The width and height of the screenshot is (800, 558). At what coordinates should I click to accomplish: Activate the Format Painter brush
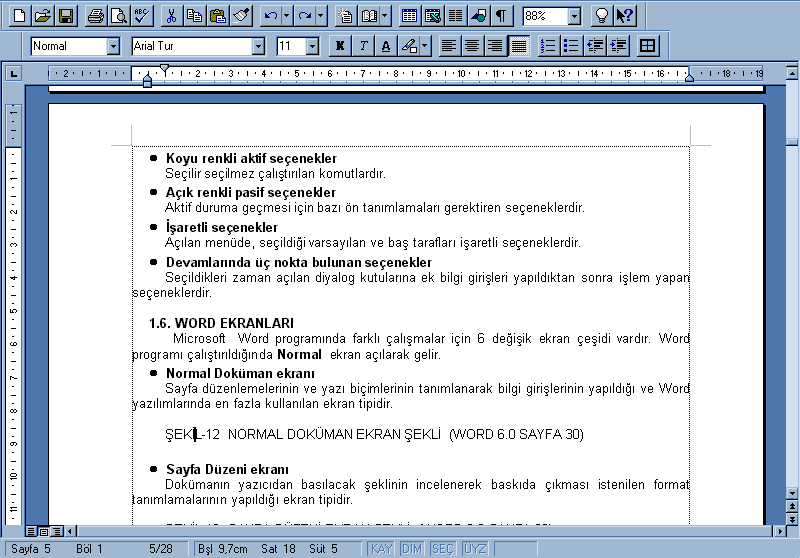tap(241, 16)
